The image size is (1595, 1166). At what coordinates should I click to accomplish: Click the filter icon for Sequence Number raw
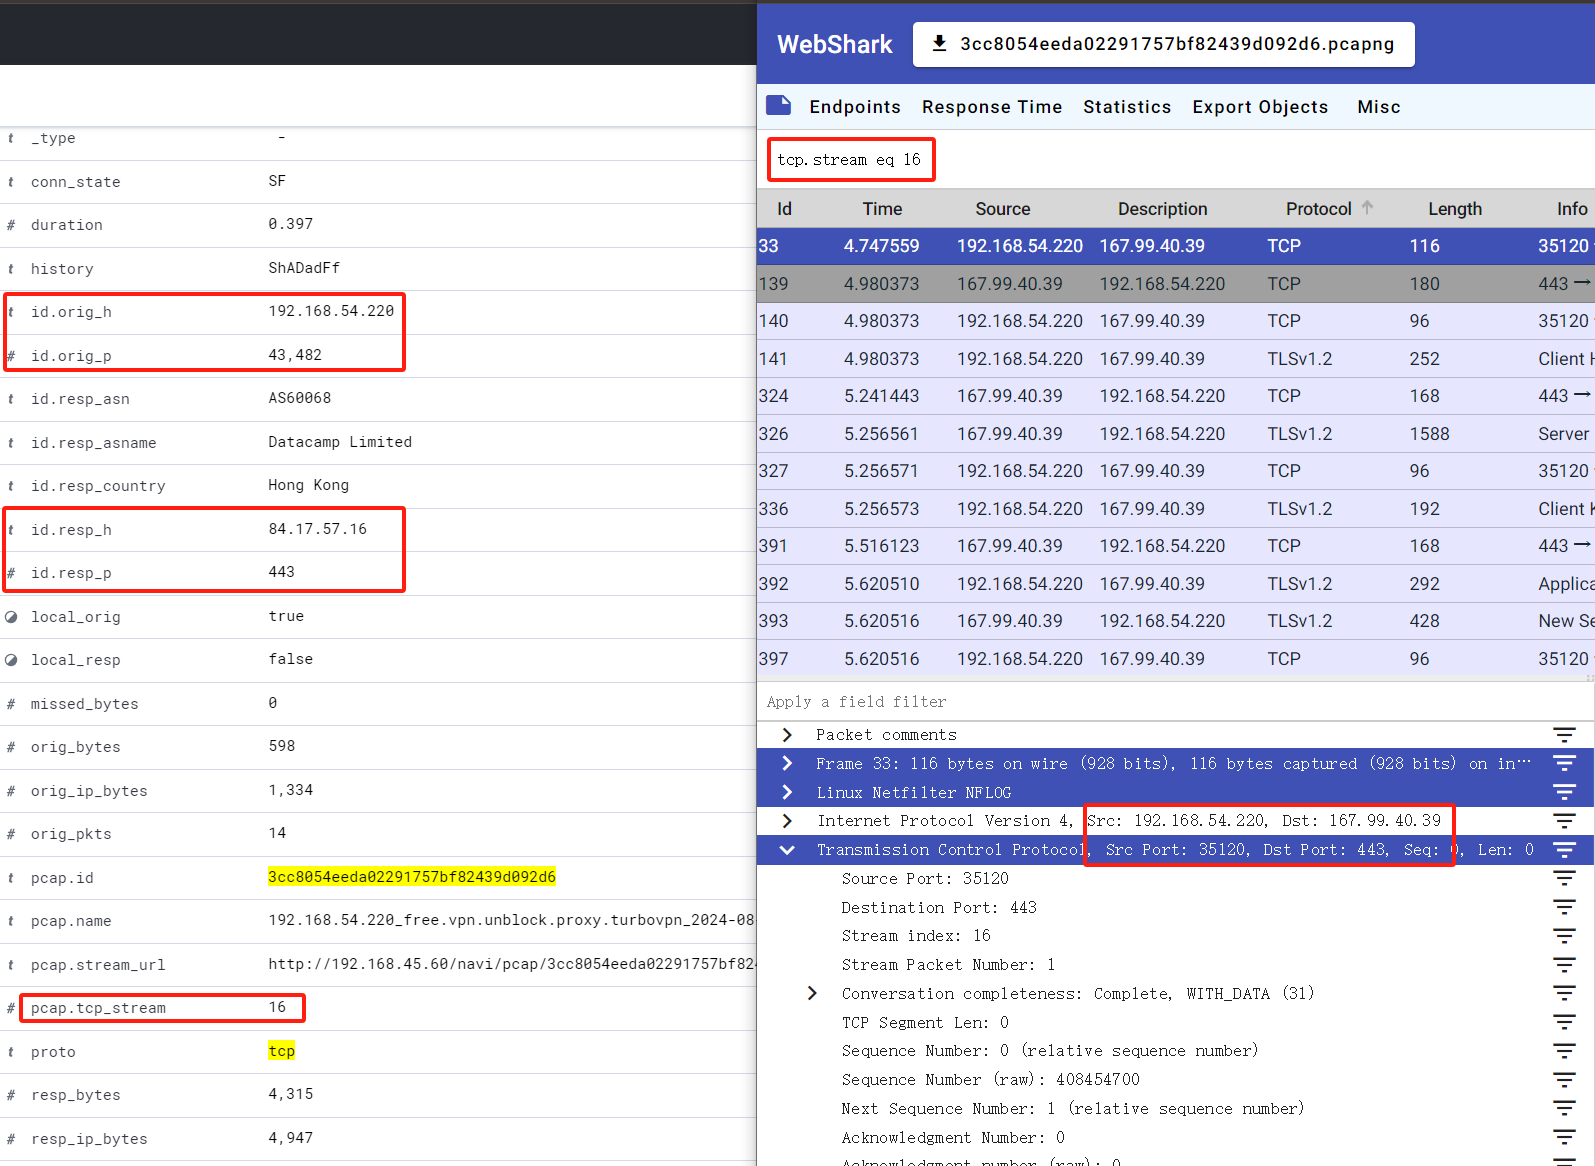(1564, 1080)
